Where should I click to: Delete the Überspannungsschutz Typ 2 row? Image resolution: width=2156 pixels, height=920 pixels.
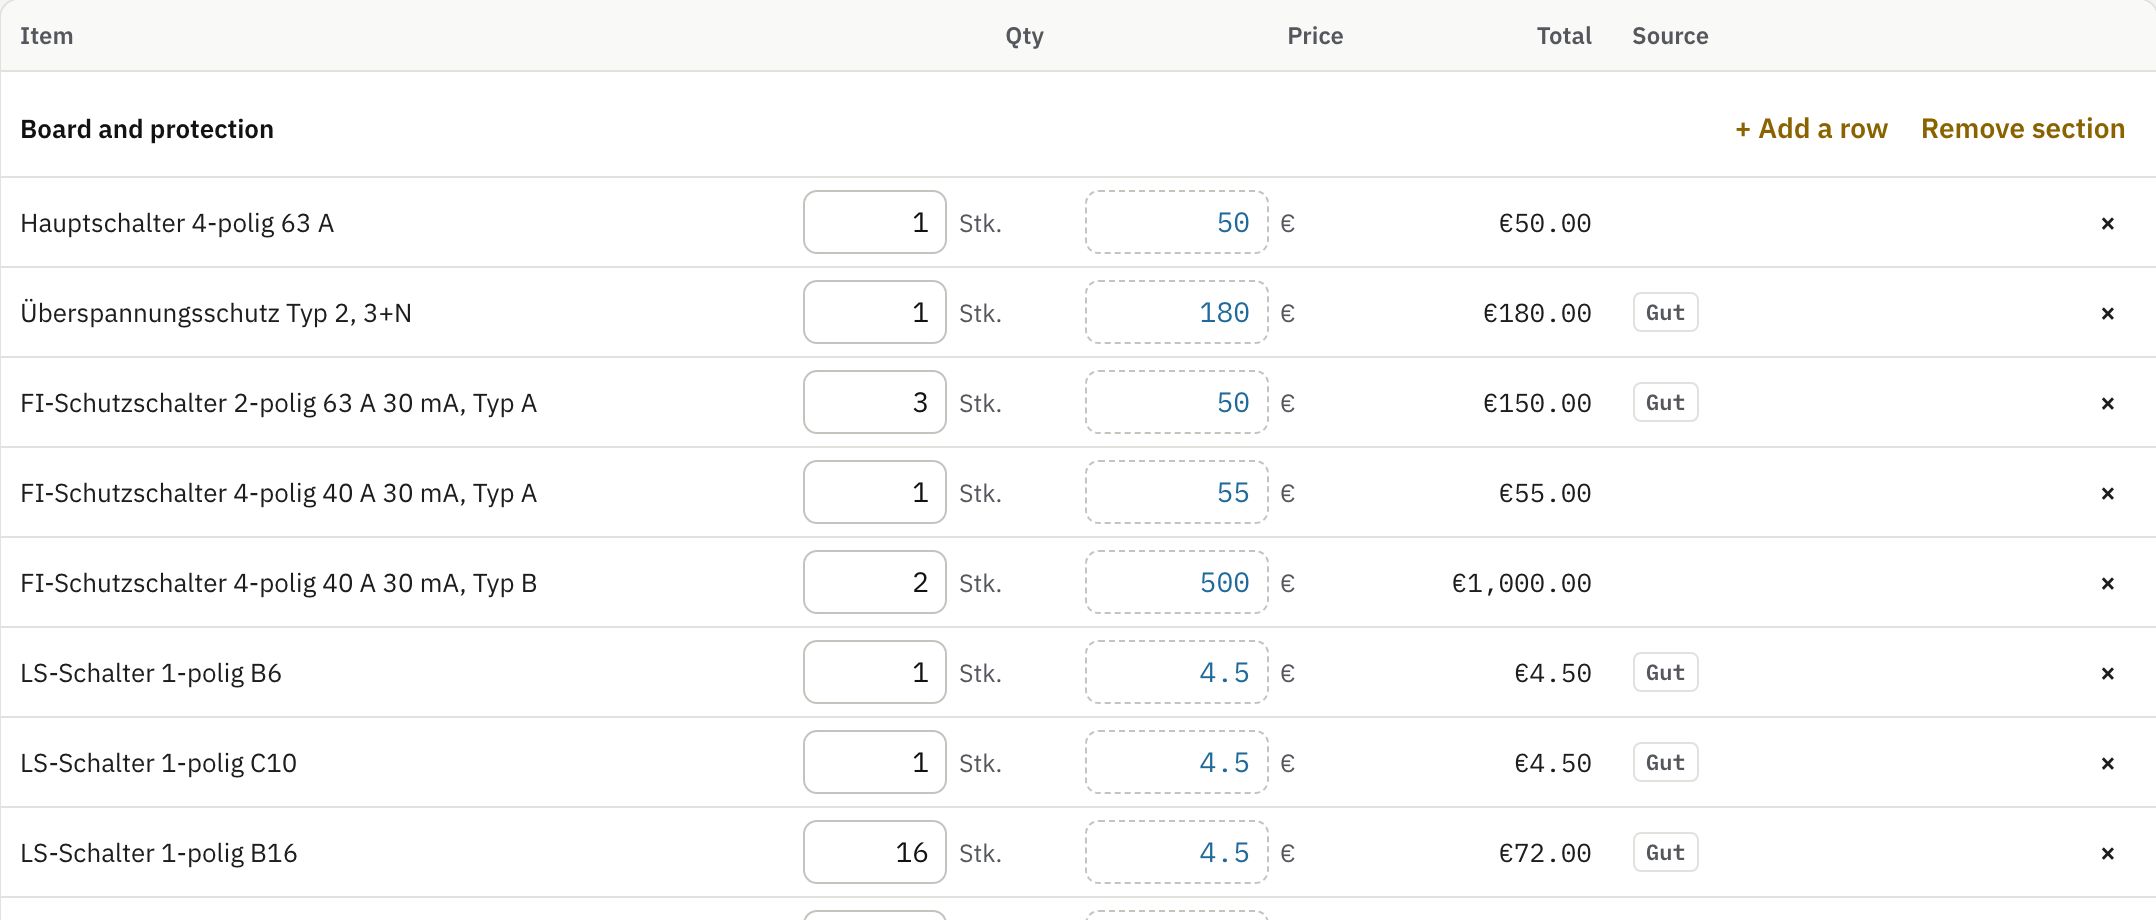tap(2107, 313)
